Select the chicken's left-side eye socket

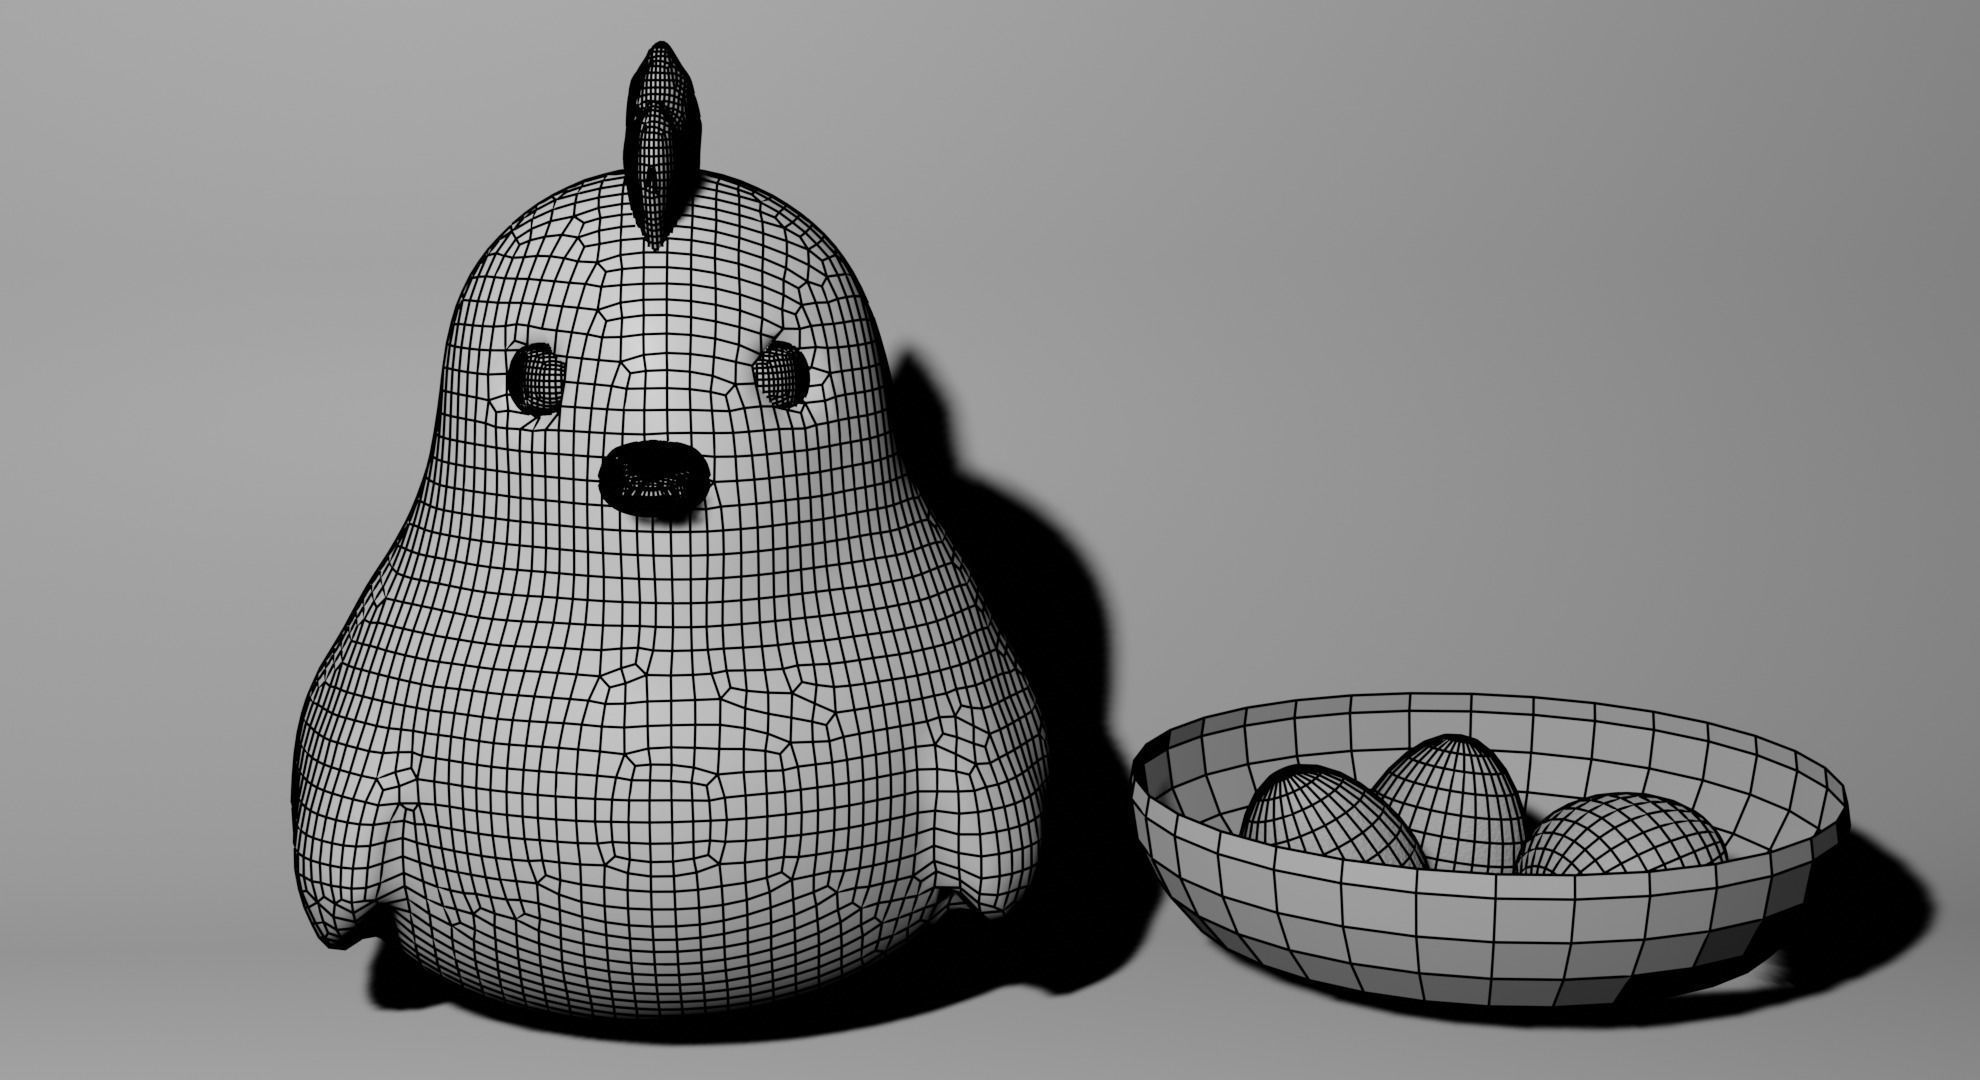click(536, 378)
